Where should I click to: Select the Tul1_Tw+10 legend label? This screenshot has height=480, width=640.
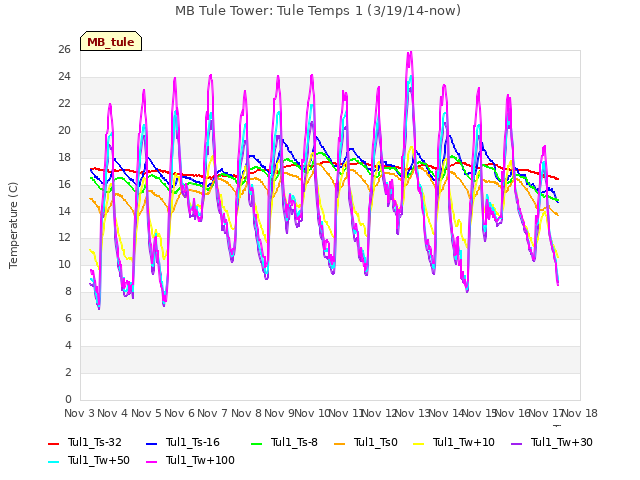[x=464, y=442]
